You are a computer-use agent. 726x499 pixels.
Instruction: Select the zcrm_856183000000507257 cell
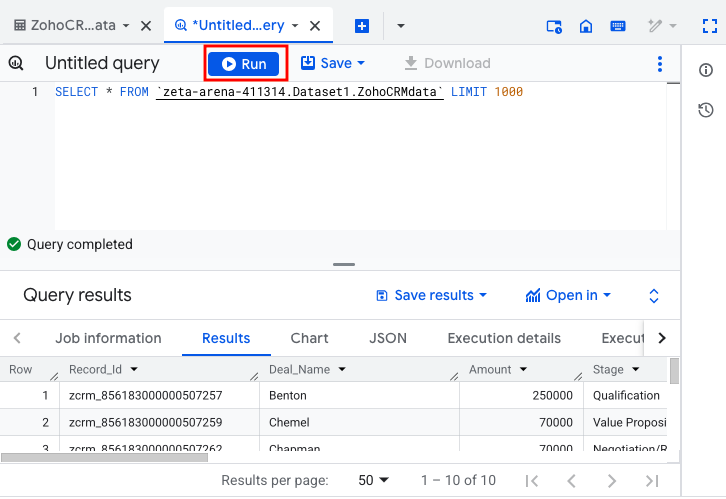(159, 395)
